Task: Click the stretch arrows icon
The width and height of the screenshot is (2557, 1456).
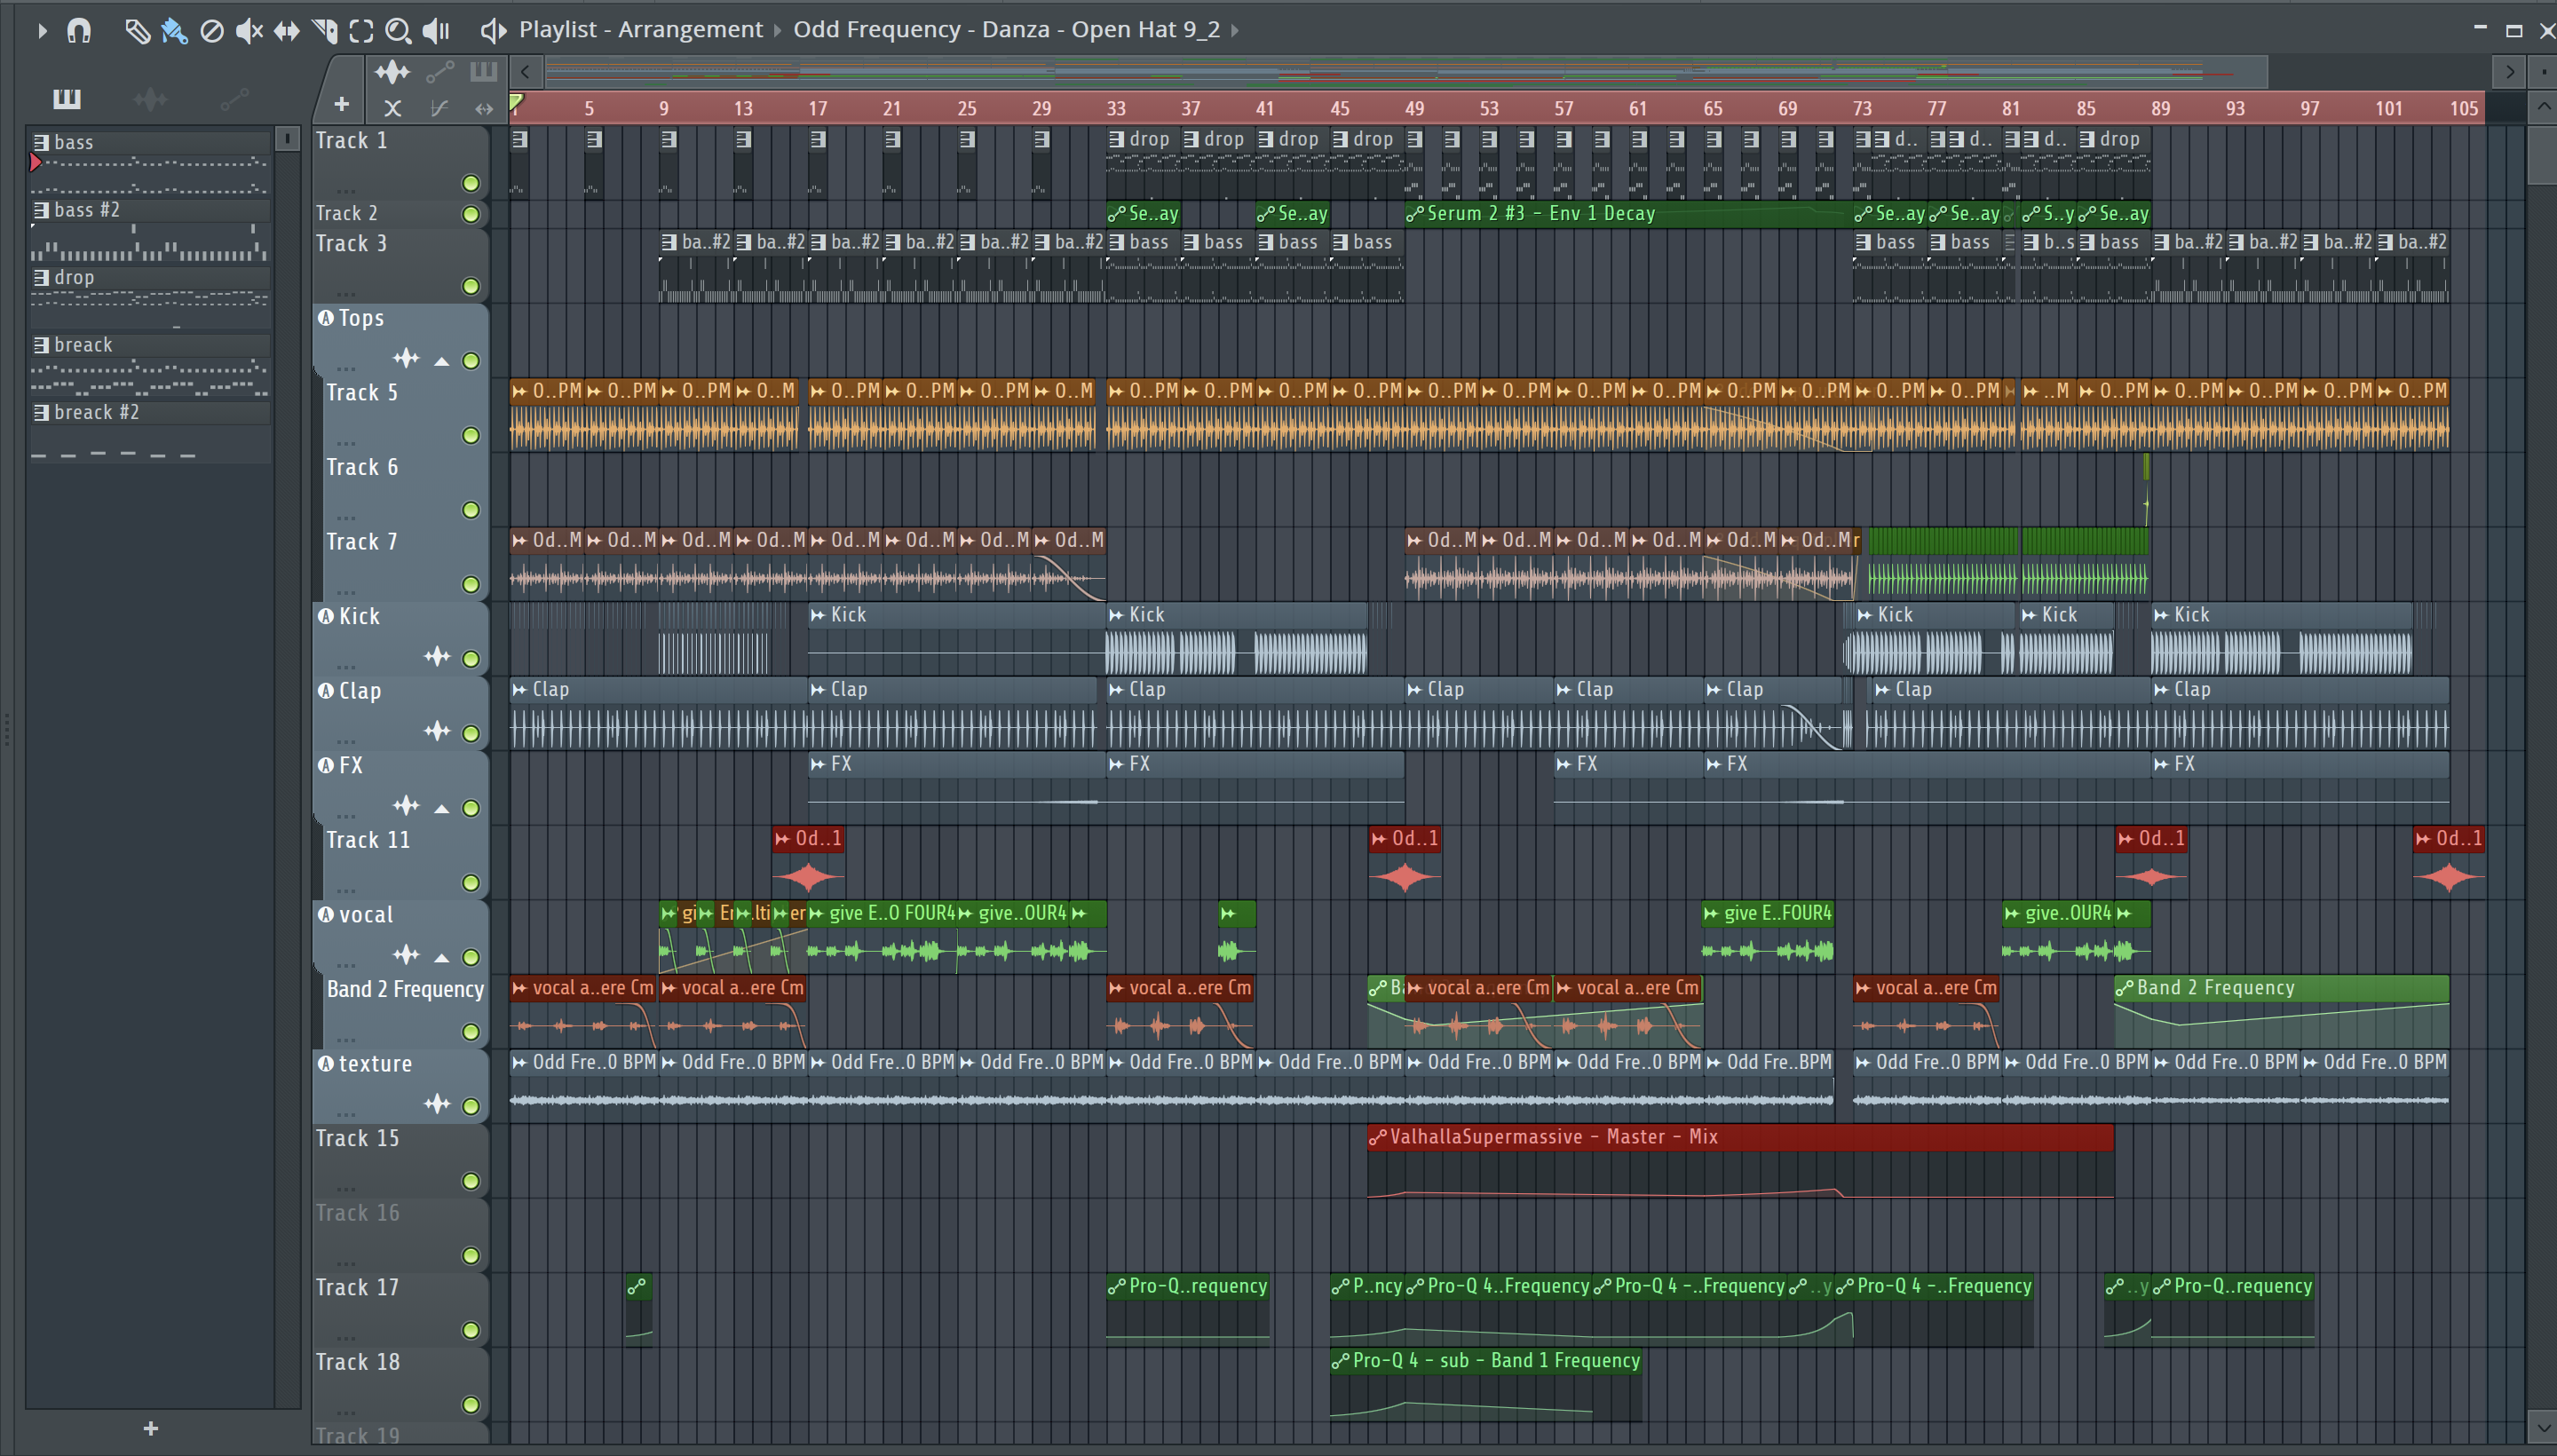Action: 484,108
